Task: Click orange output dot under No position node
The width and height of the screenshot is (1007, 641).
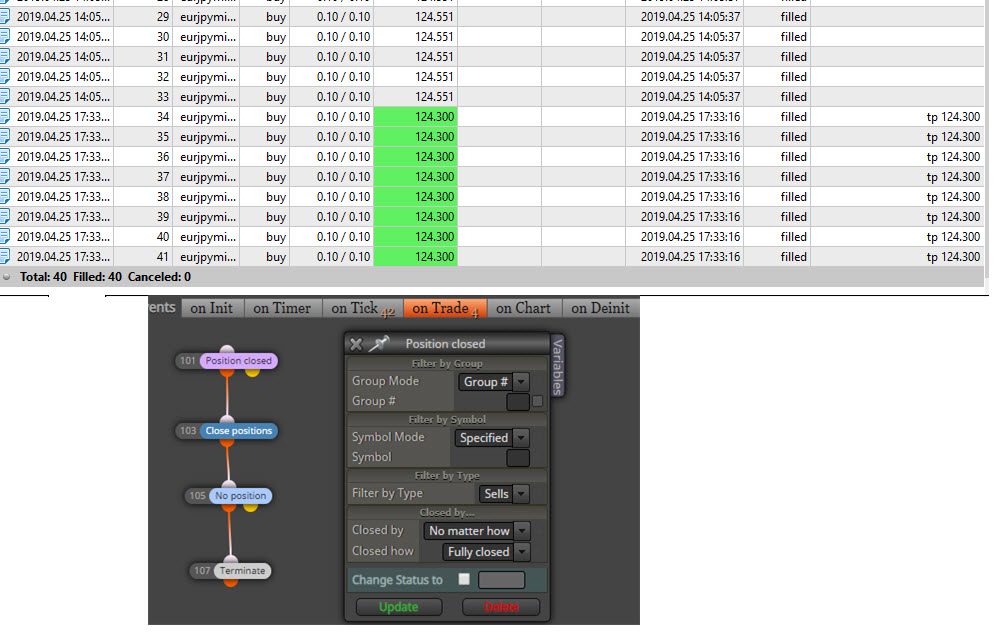Action: (x=229, y=507)
